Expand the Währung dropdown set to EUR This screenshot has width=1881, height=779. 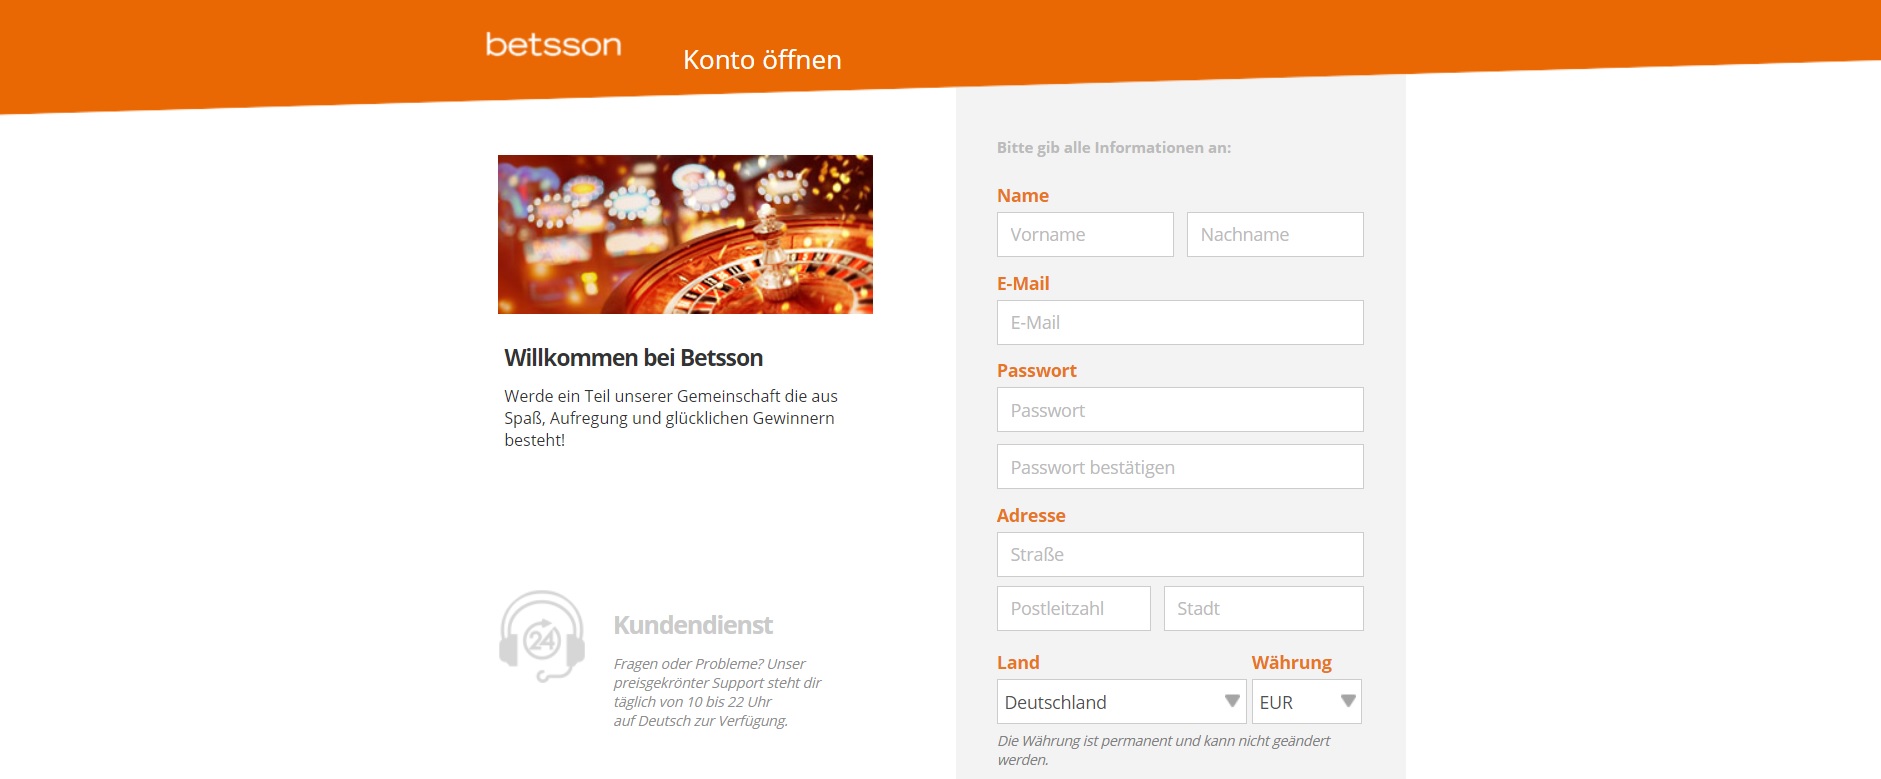pyautogui.click(x=1306, y=702)
